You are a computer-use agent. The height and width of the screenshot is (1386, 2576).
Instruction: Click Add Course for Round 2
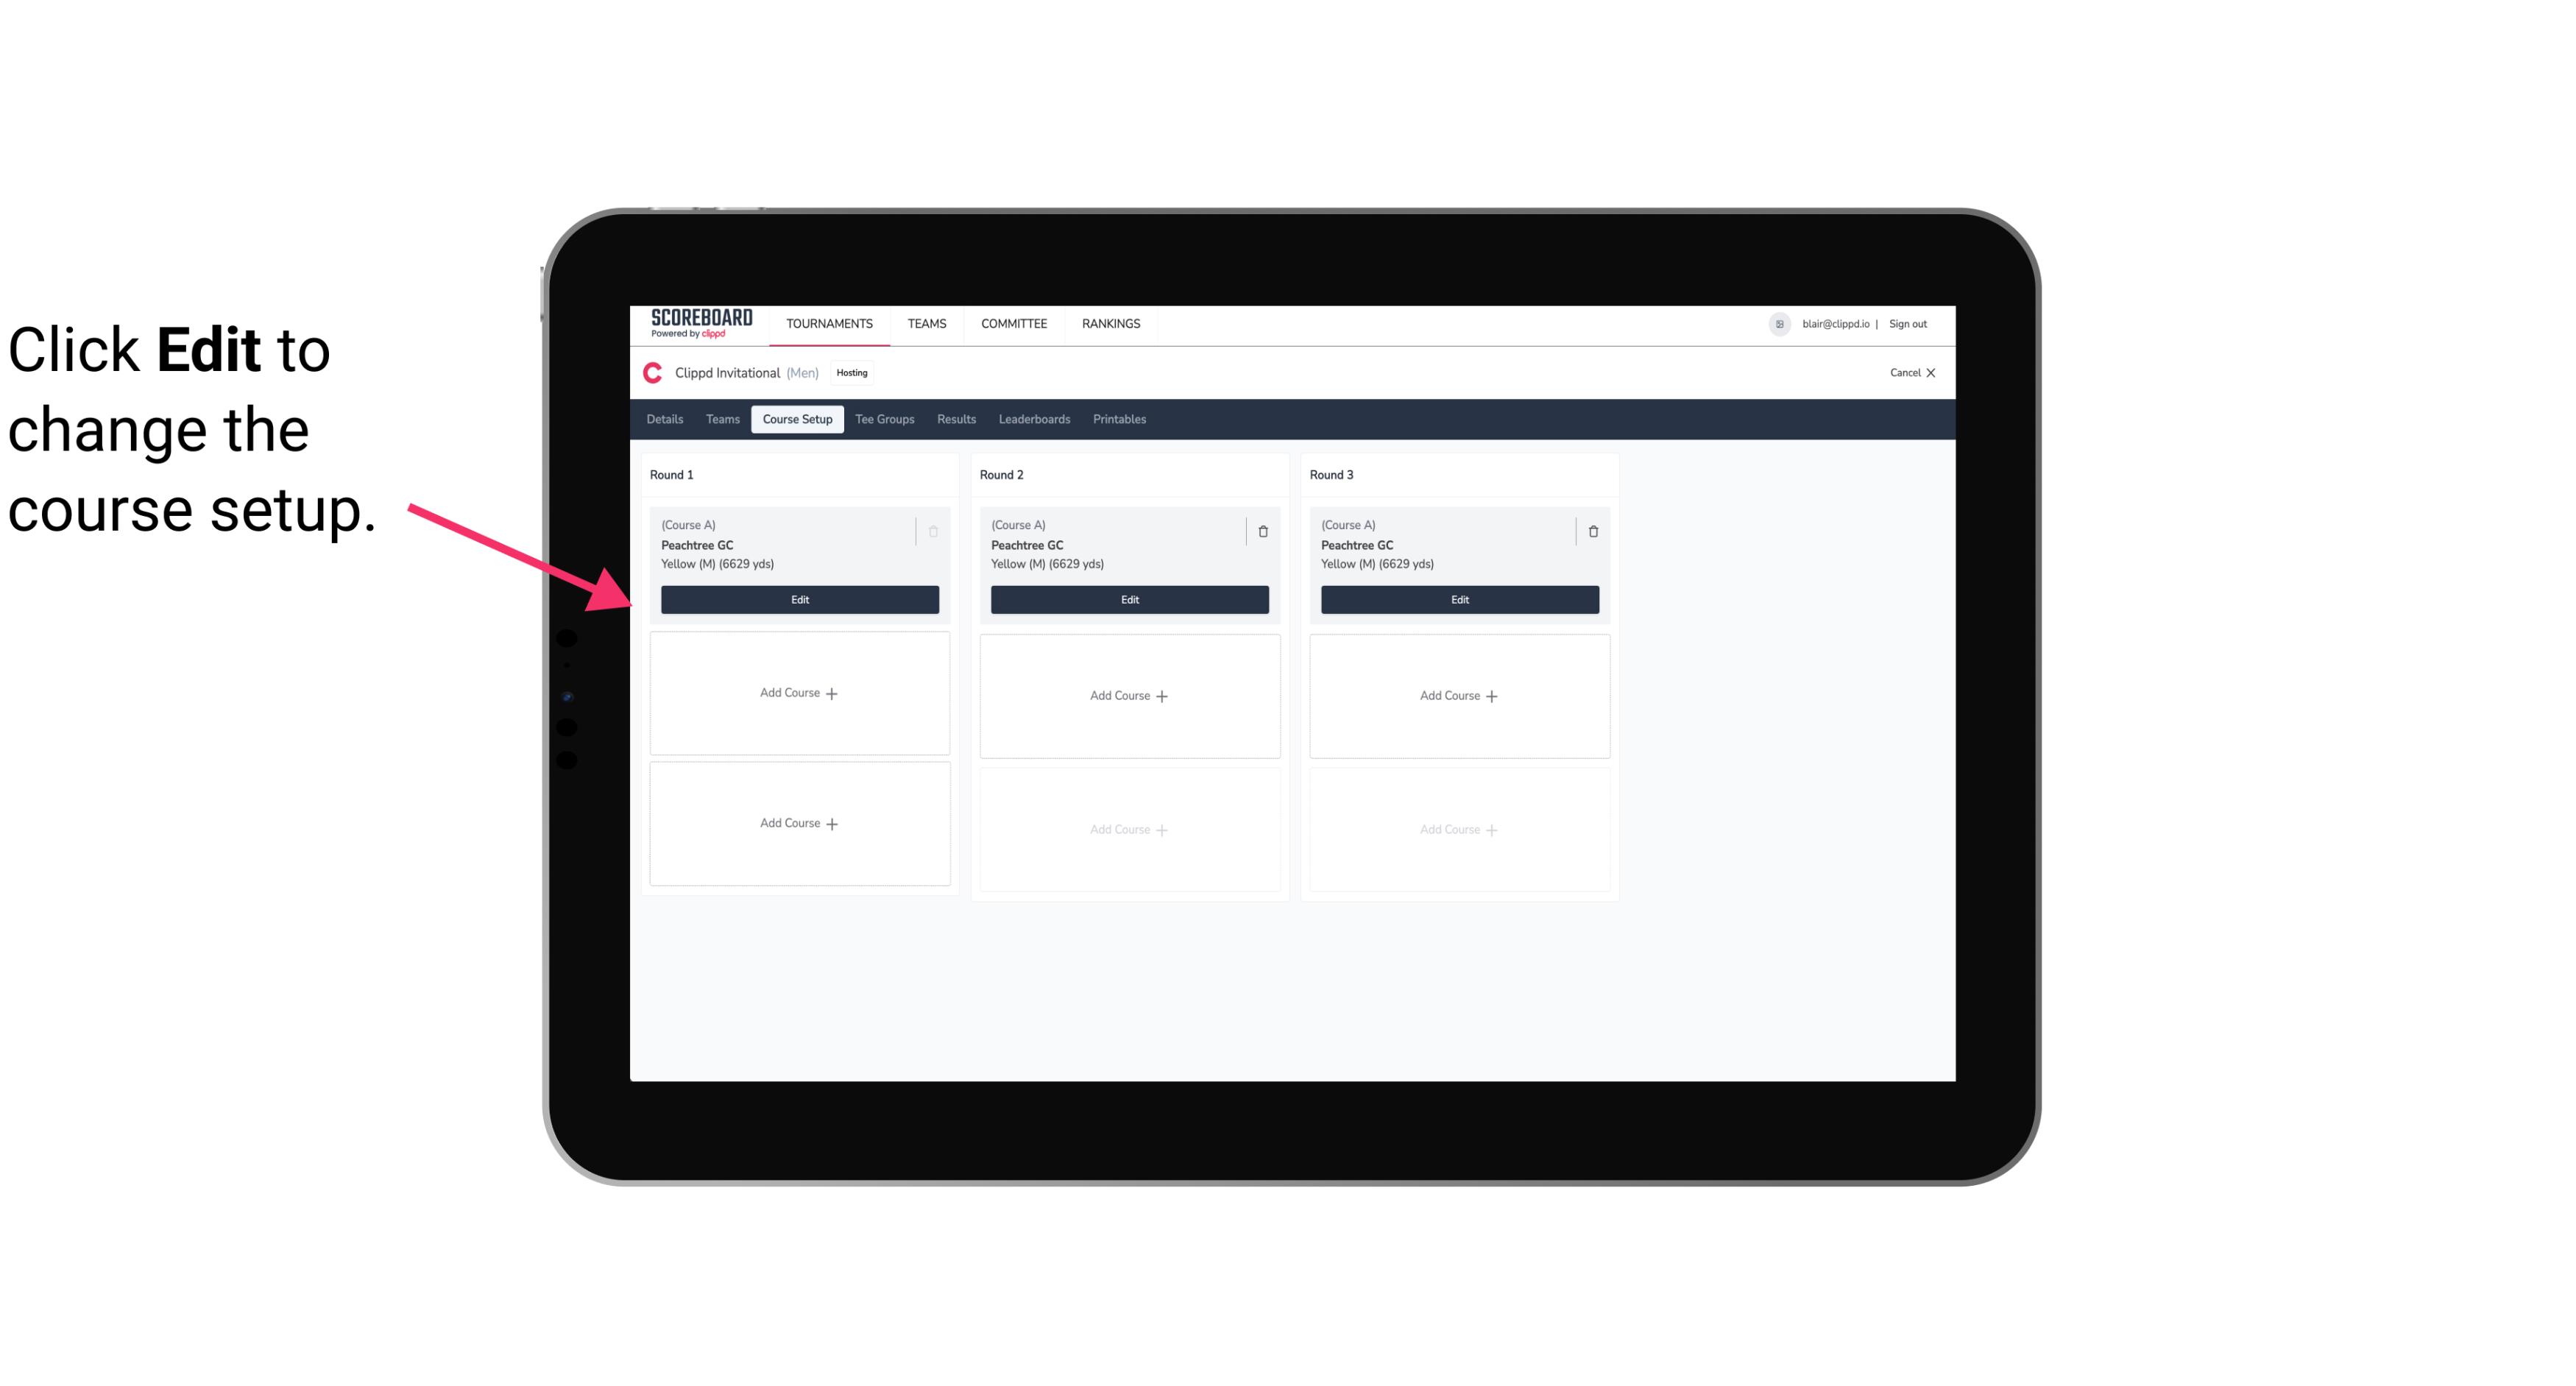[1128, 695]
